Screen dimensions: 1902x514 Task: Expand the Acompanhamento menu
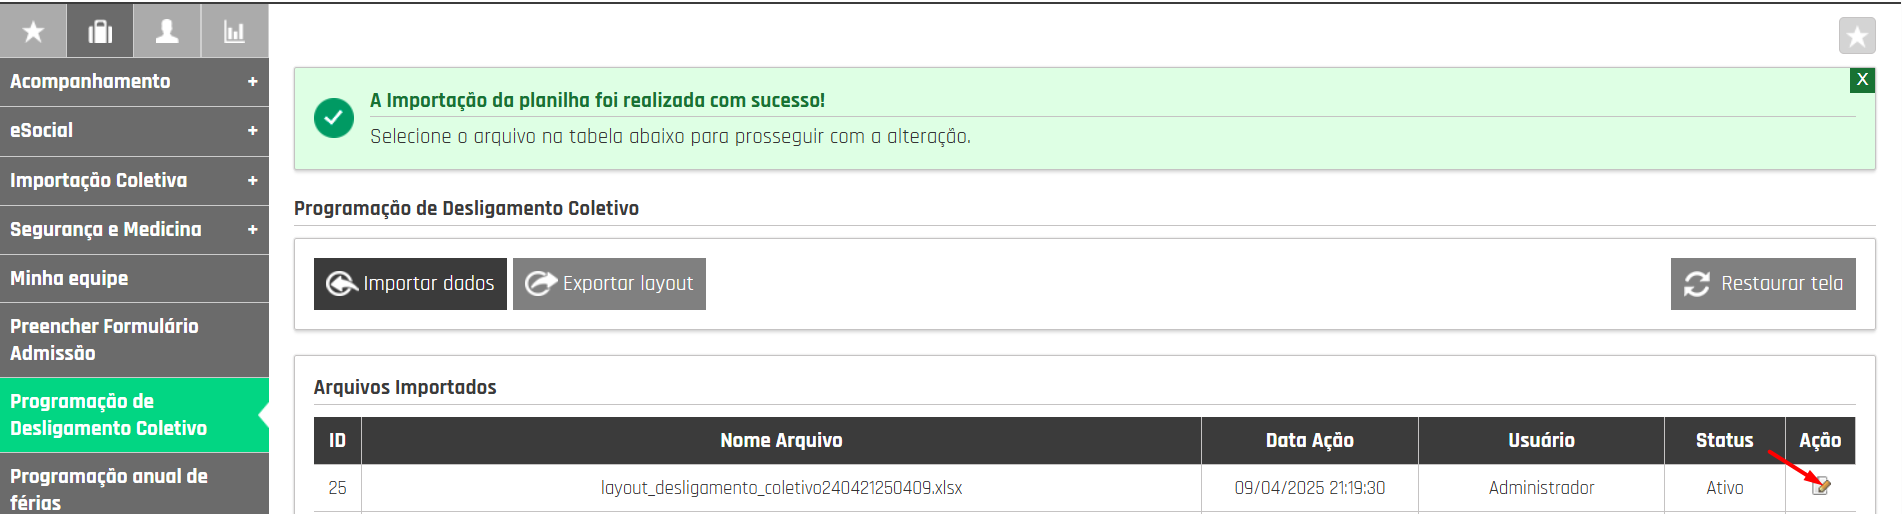click(134, 81)
